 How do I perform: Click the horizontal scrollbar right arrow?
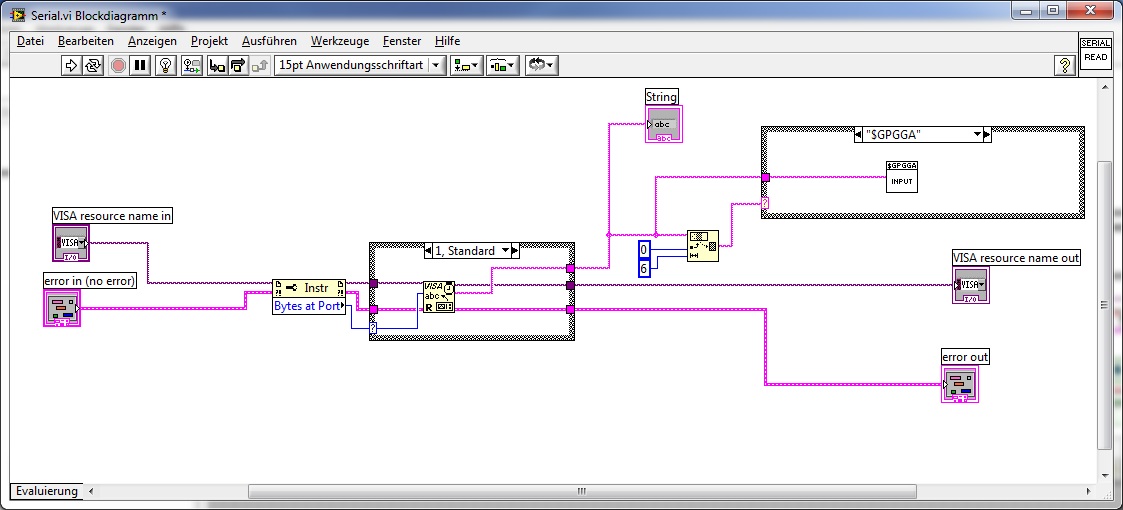pyautogui.click(x=1089, y=491)
